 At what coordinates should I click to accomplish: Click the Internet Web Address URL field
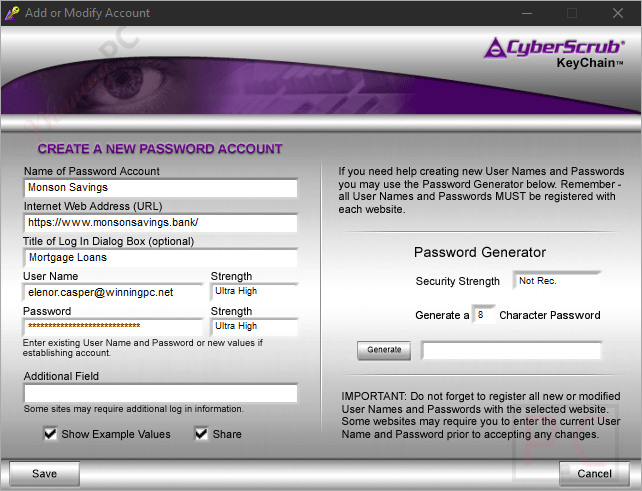pyautogui.click(x=160, y=223)
